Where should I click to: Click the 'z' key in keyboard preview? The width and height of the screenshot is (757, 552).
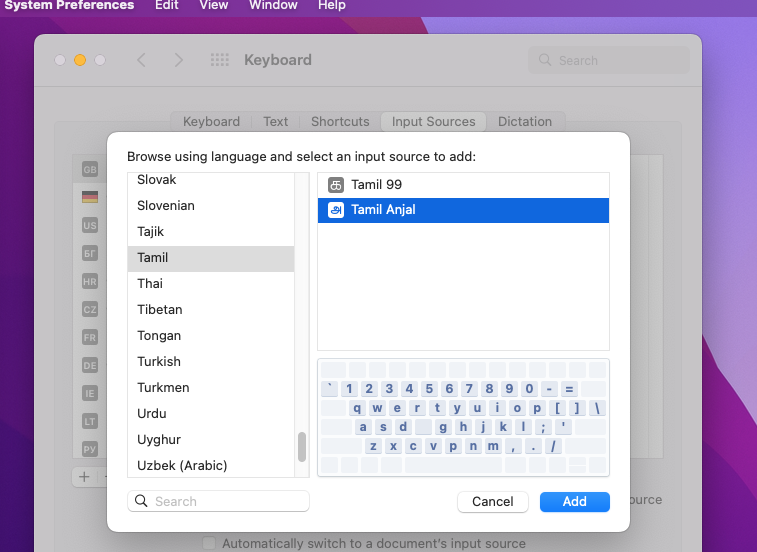pos(373,446)
